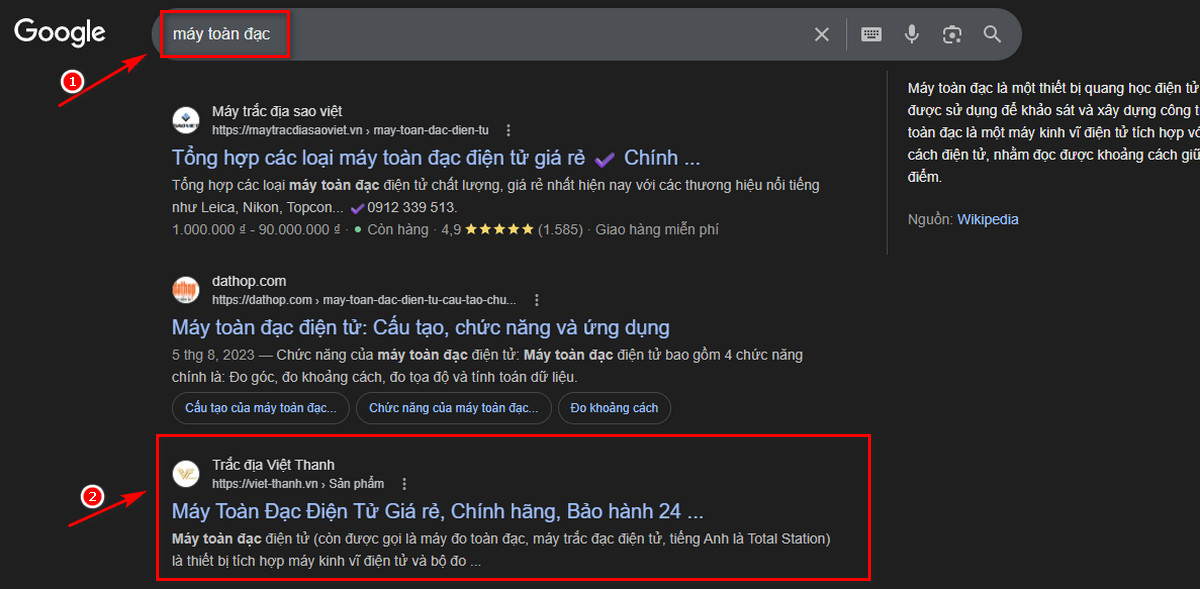Open the on-screen keyboard icon

coord(871,33)
